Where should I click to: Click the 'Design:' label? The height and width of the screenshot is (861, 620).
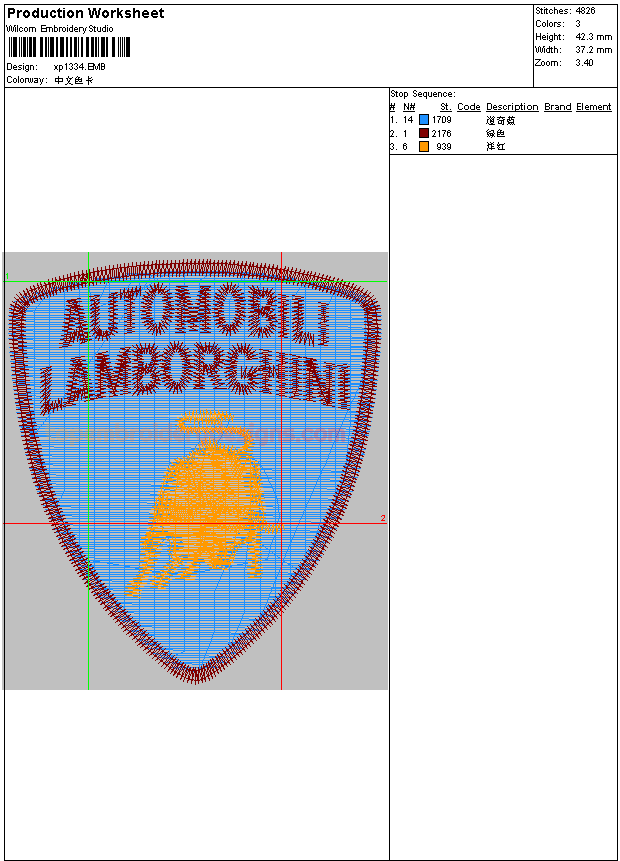22,67
